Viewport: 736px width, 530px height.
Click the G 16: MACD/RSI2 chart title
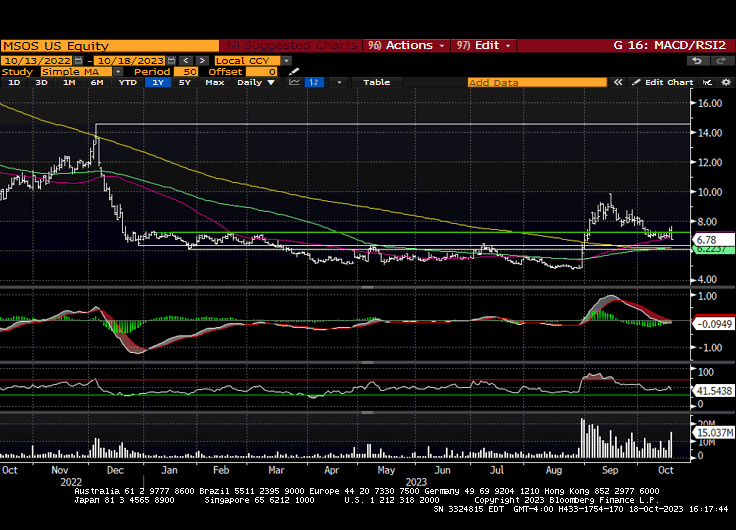coord(669,46)
